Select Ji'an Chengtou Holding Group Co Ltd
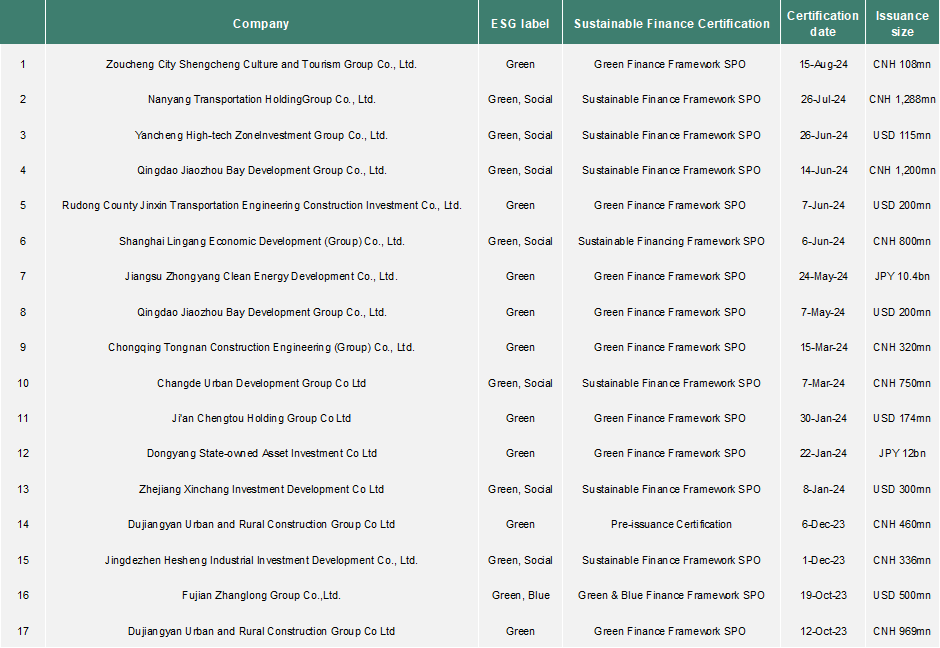Image resolution: width=940 pixels, height=648 pixels. click(261, 418)
